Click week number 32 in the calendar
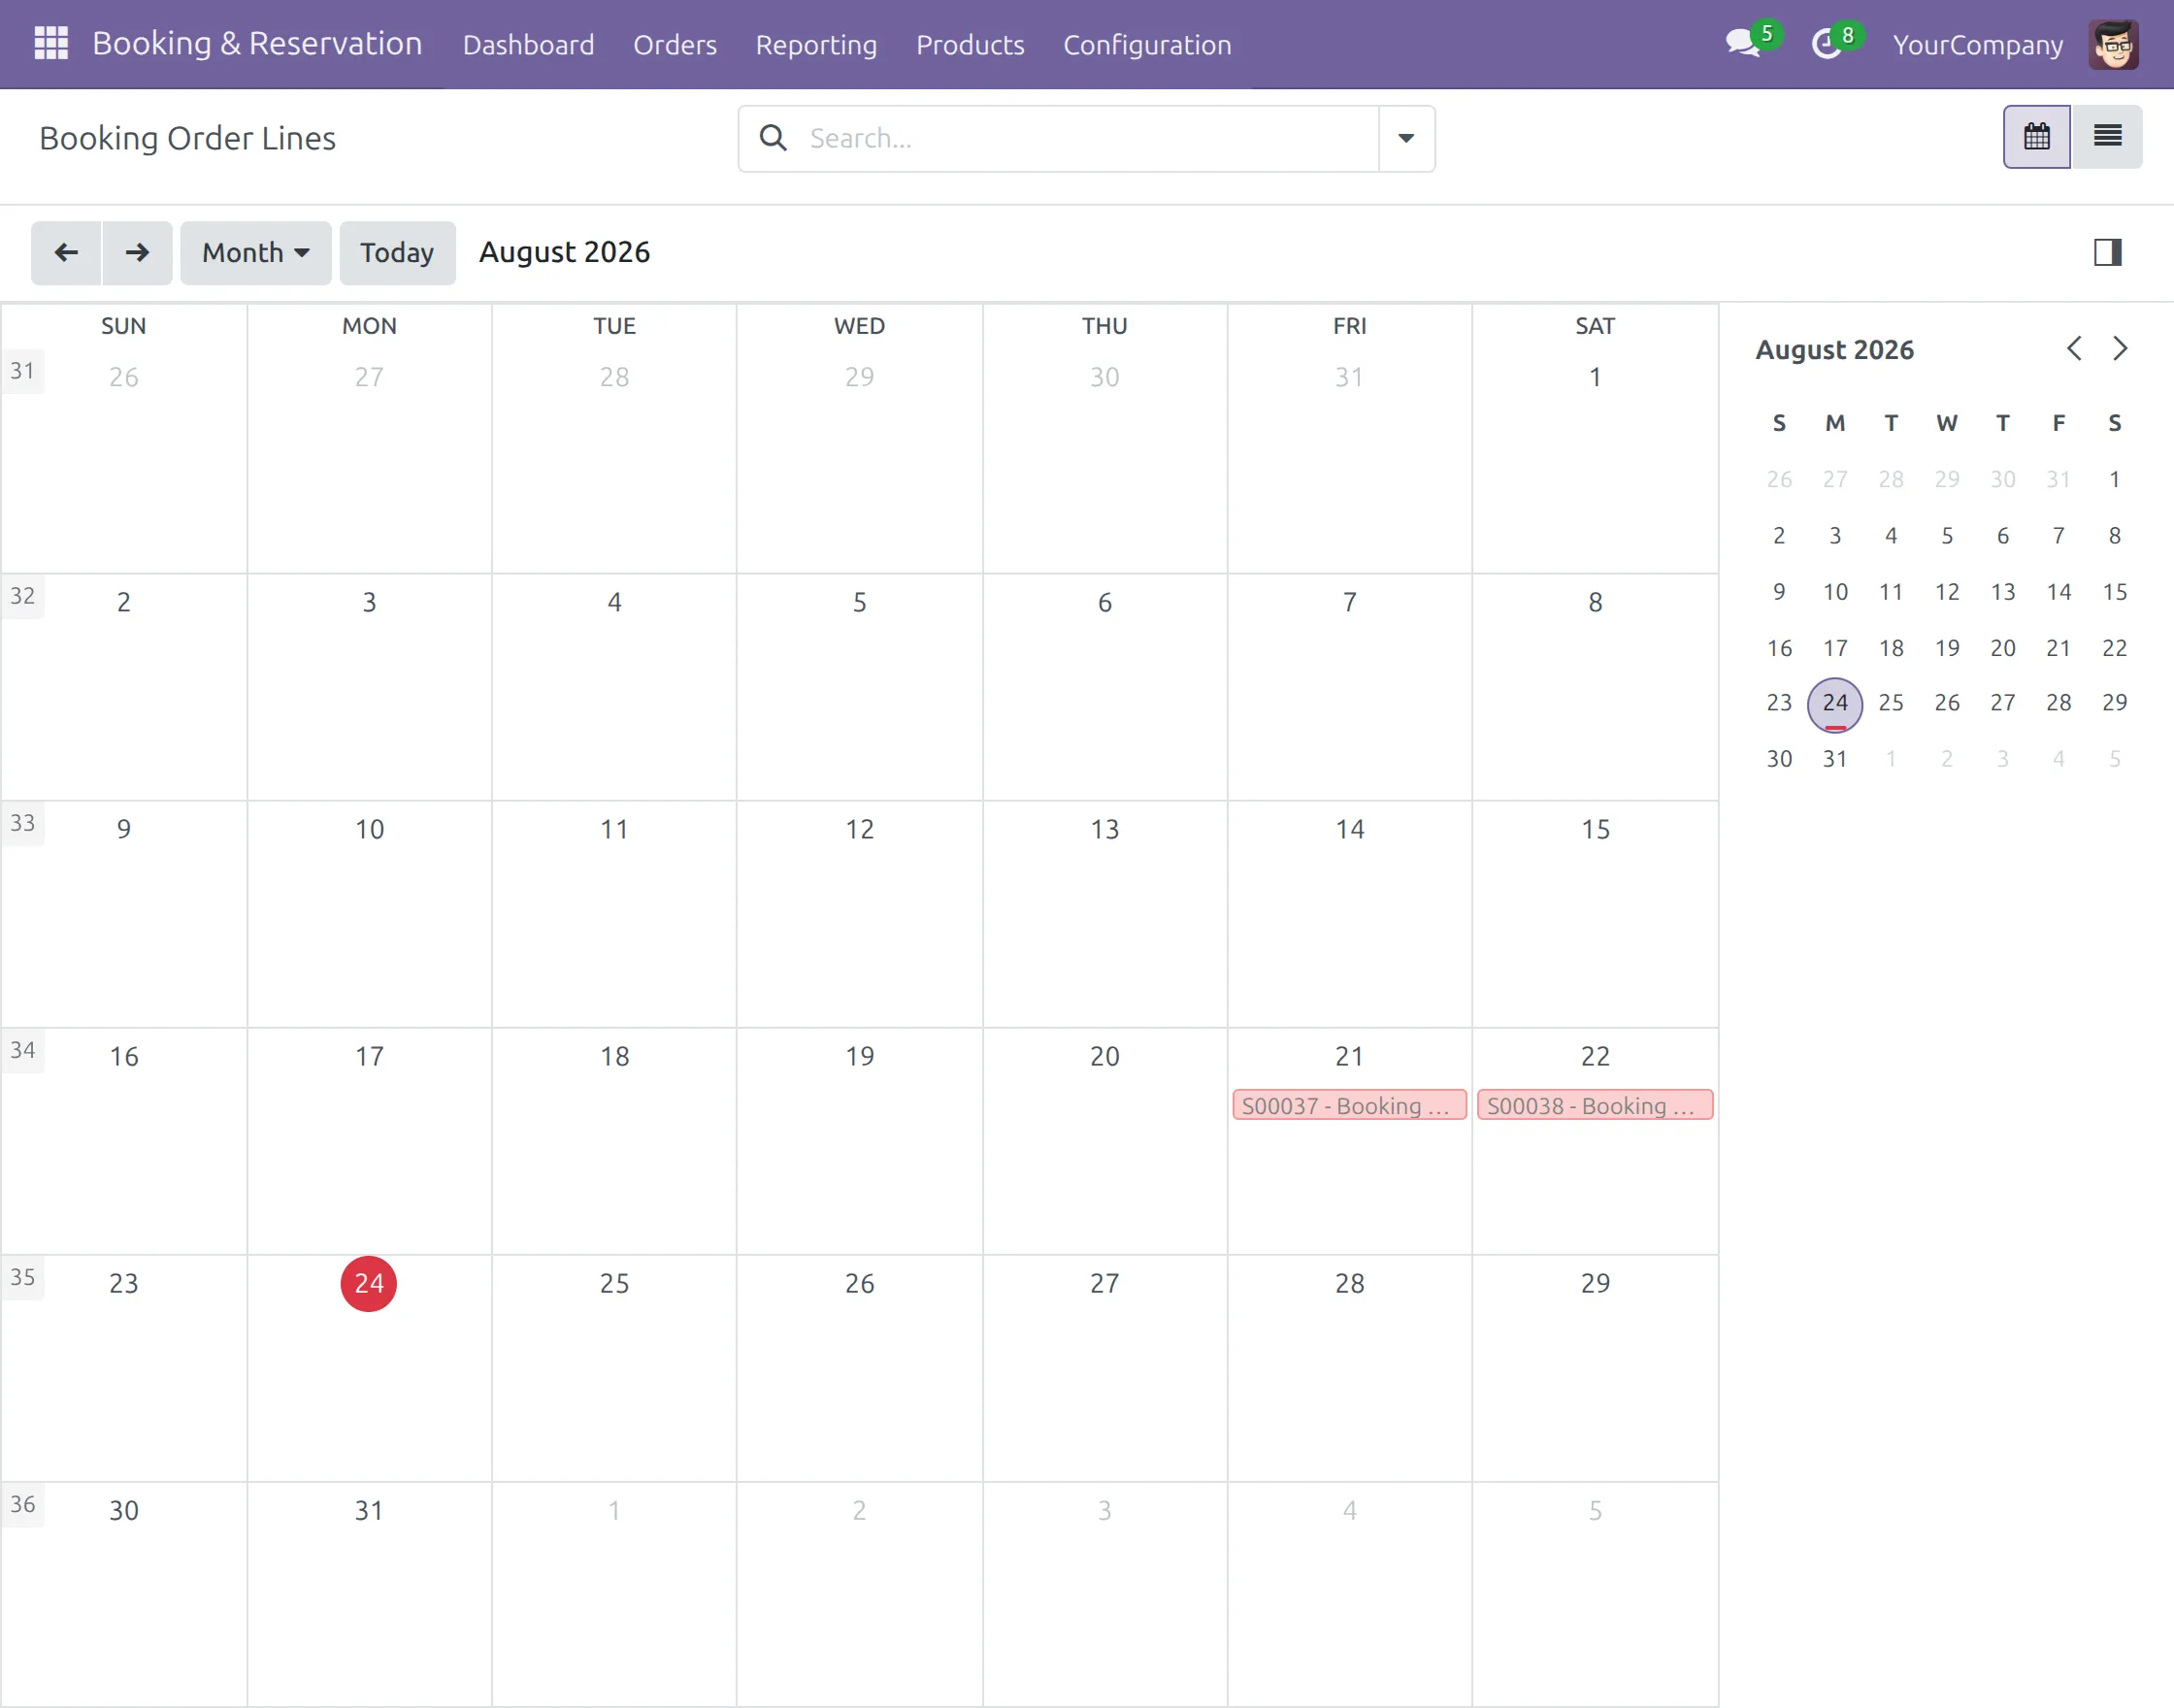2174x1708 pixels. pyautogui.click(x=22, y=597)
